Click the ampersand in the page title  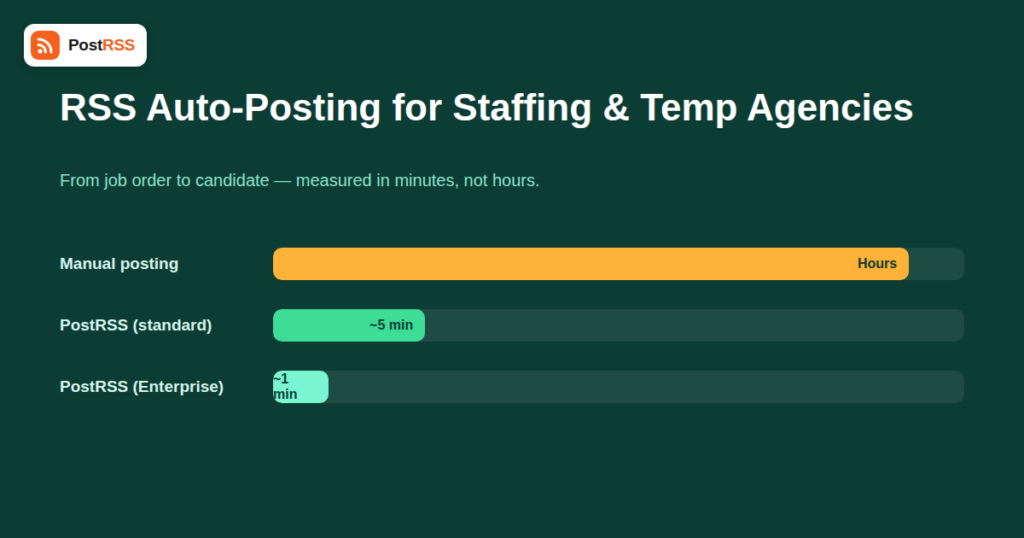point(616,107)
